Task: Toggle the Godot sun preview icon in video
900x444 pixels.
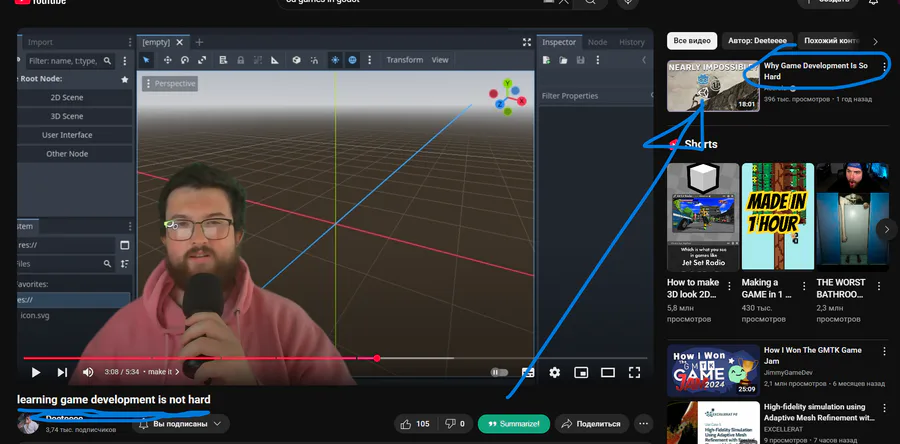Action: coord(335,60)
